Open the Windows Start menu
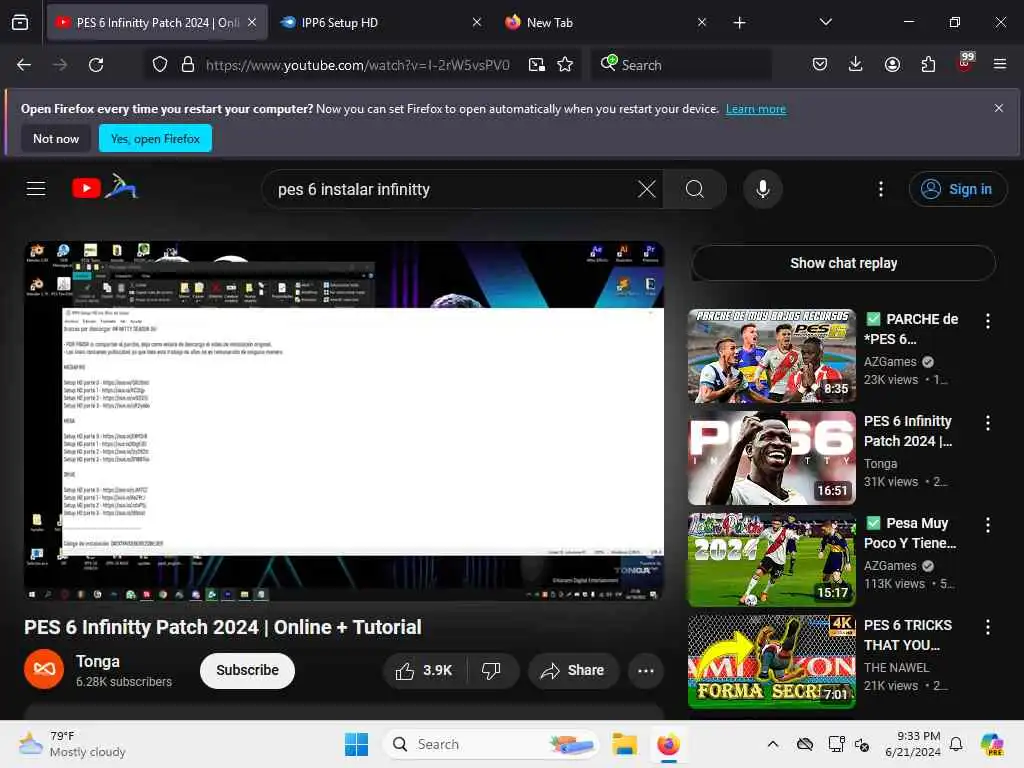Screen dimensions: 1024x768 tap(357, 744)
